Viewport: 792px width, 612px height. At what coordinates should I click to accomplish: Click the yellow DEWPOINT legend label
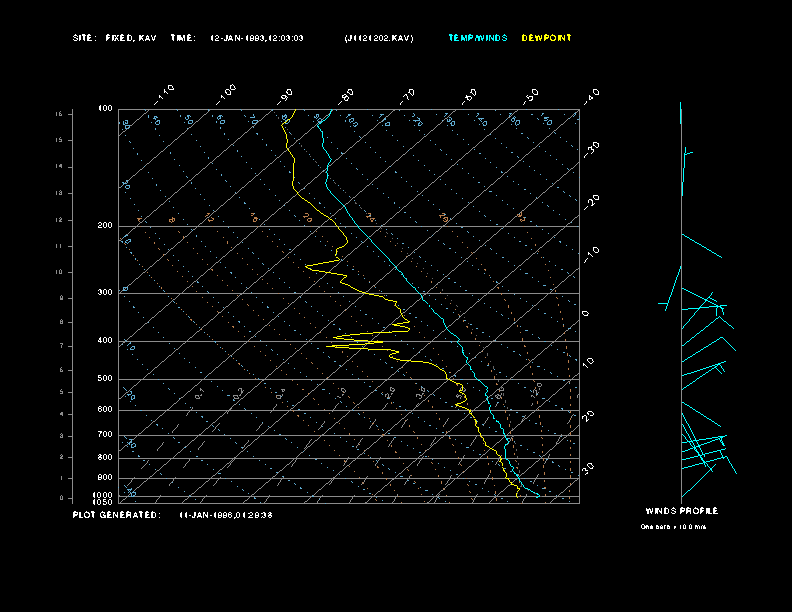click(x=547, y=38)
